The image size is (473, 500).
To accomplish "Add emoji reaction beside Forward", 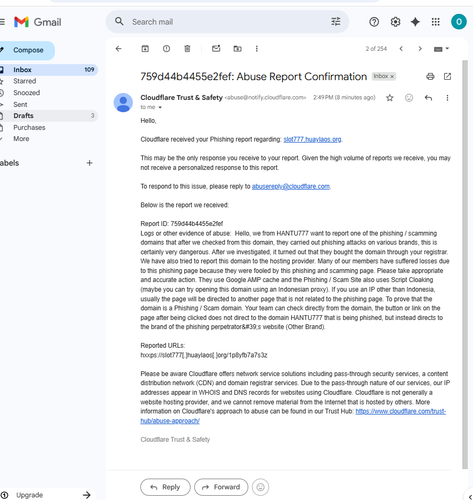I will click(261, 487).
